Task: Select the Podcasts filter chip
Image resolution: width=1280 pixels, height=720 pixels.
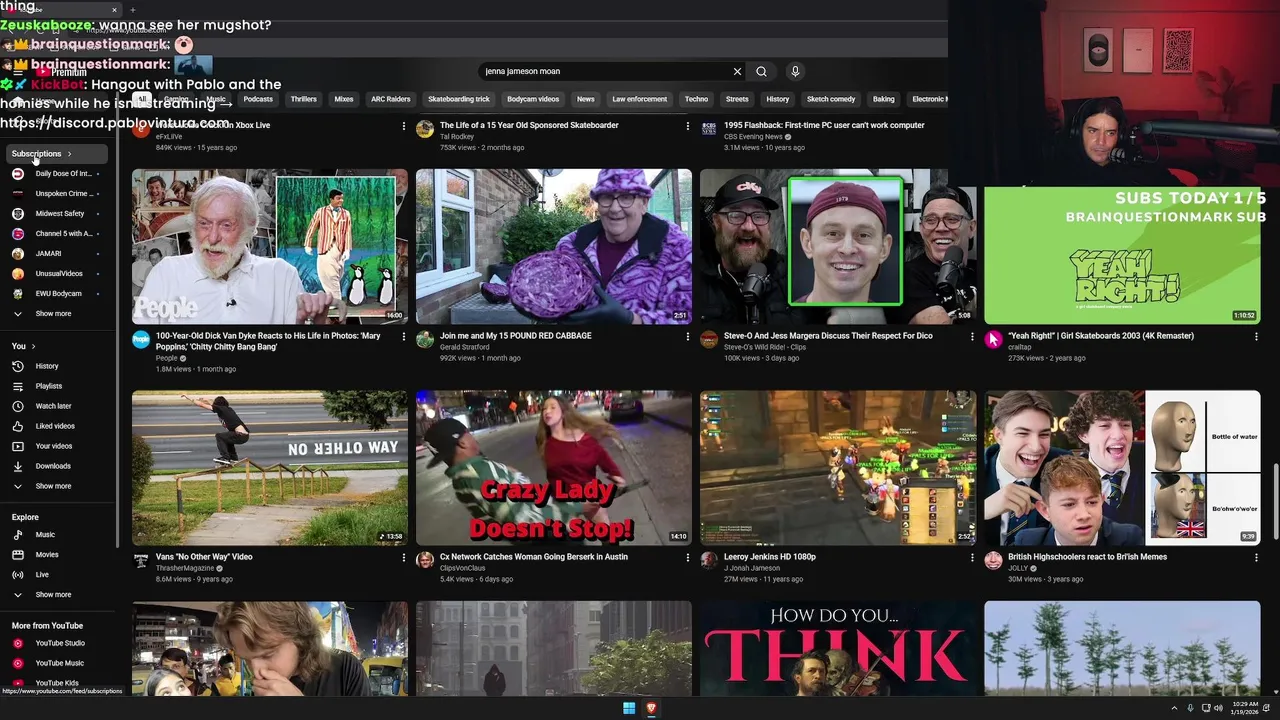Action: coord(258,99)
